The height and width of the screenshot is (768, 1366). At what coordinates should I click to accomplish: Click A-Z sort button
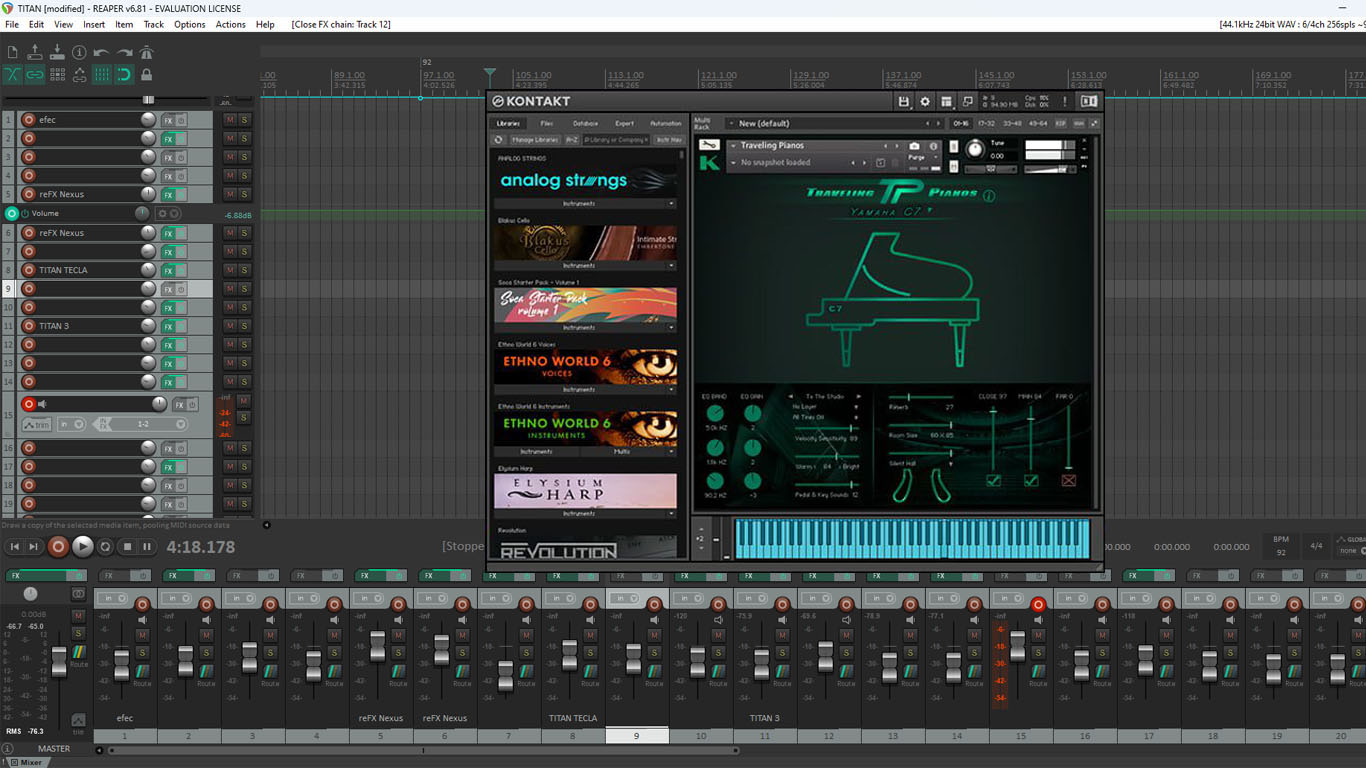tap(572, 140)
